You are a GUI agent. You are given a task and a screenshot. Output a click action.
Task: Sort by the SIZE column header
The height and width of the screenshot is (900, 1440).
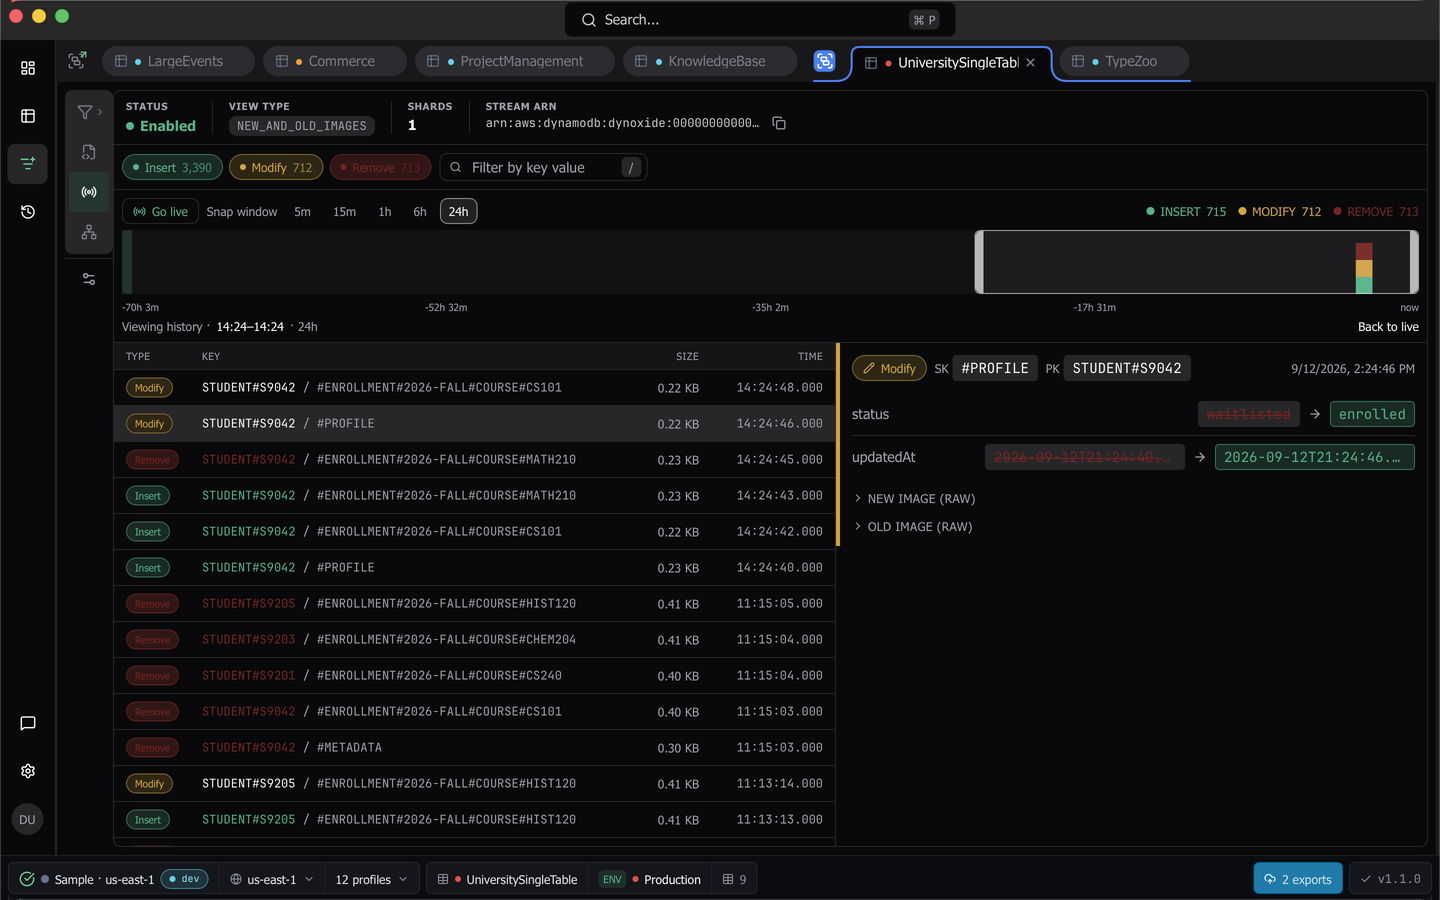click(x=687, y=356)
